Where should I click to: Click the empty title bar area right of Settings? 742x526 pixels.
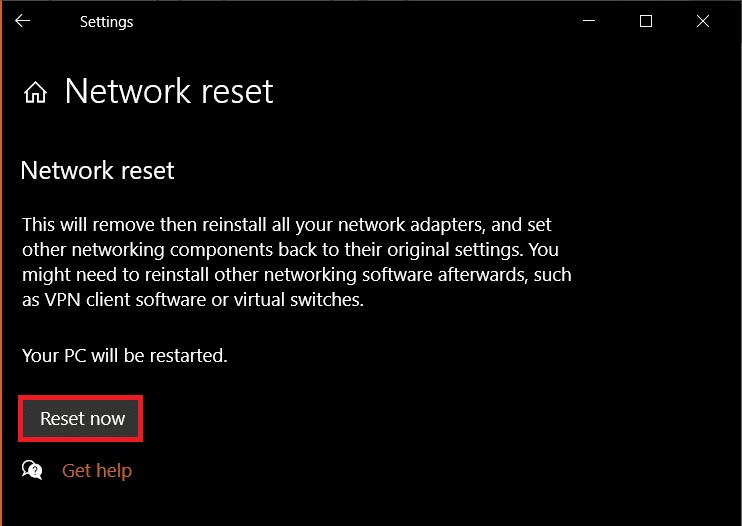pyautogui.click(x=350, y=21)
